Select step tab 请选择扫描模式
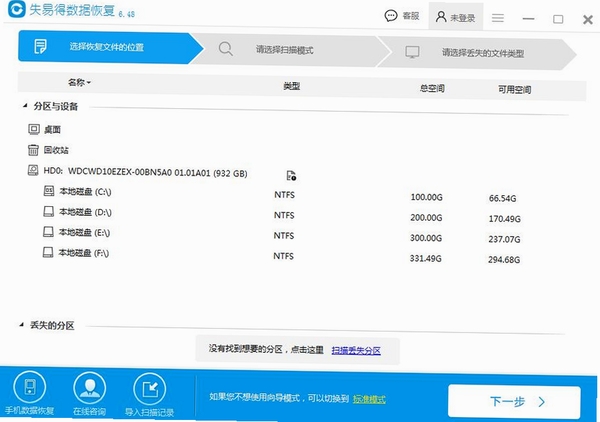The height and width of the screenshot is (422, 600). click(x=291, y=50)
